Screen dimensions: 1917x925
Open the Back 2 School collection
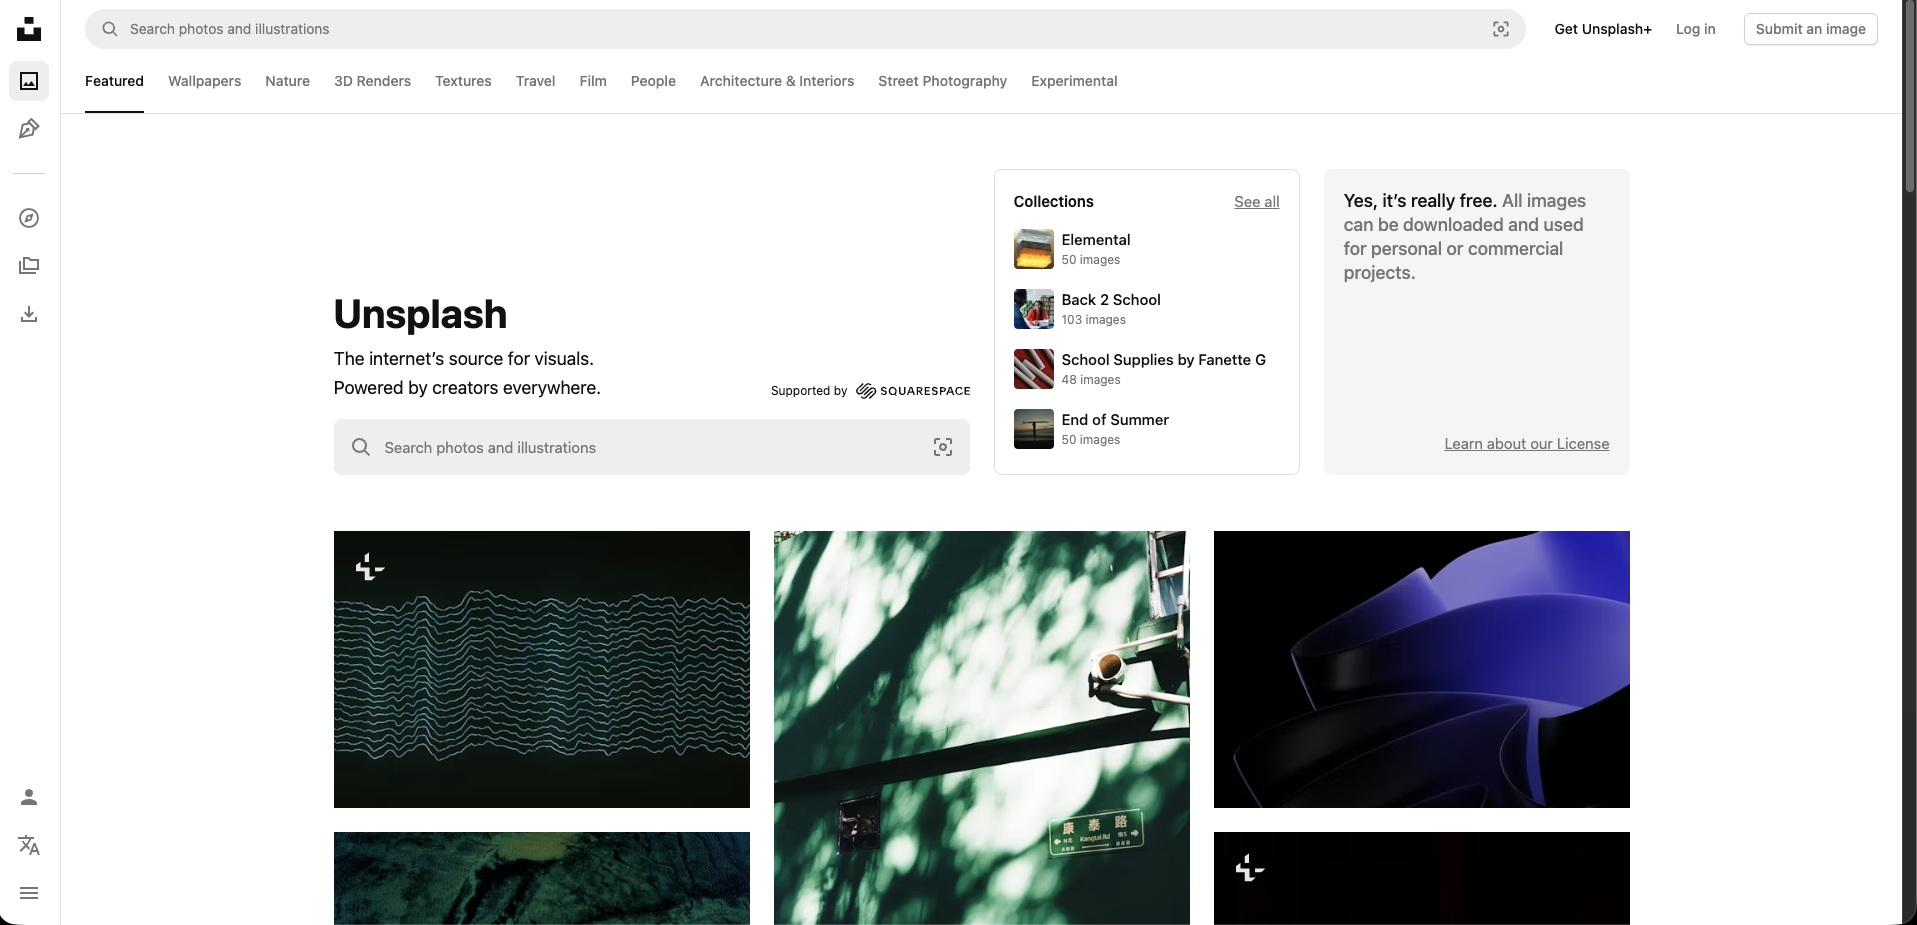coord(1110,300)
